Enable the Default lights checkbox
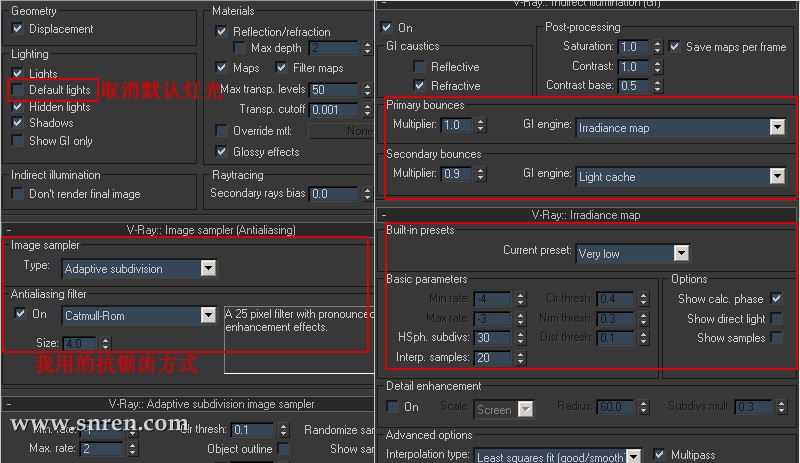The image size is (800, 463). pos(17,90)
